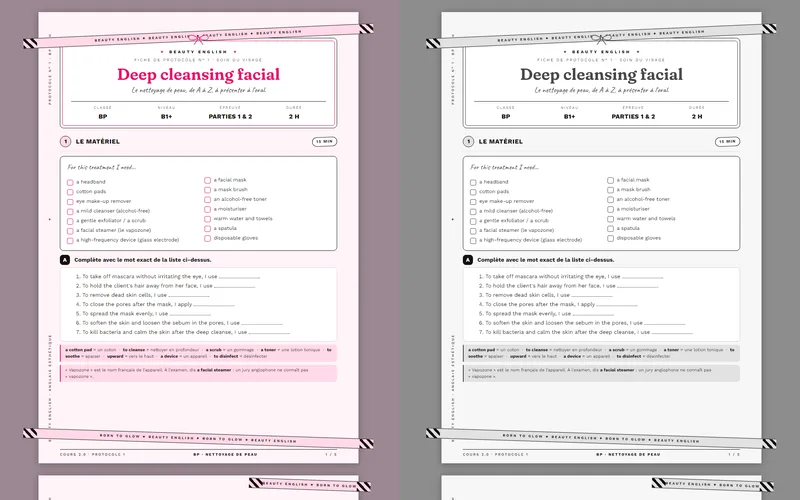Click 'B1+' niveau value on pink sheet
The image size is (800, 500).
click(166, 116)
